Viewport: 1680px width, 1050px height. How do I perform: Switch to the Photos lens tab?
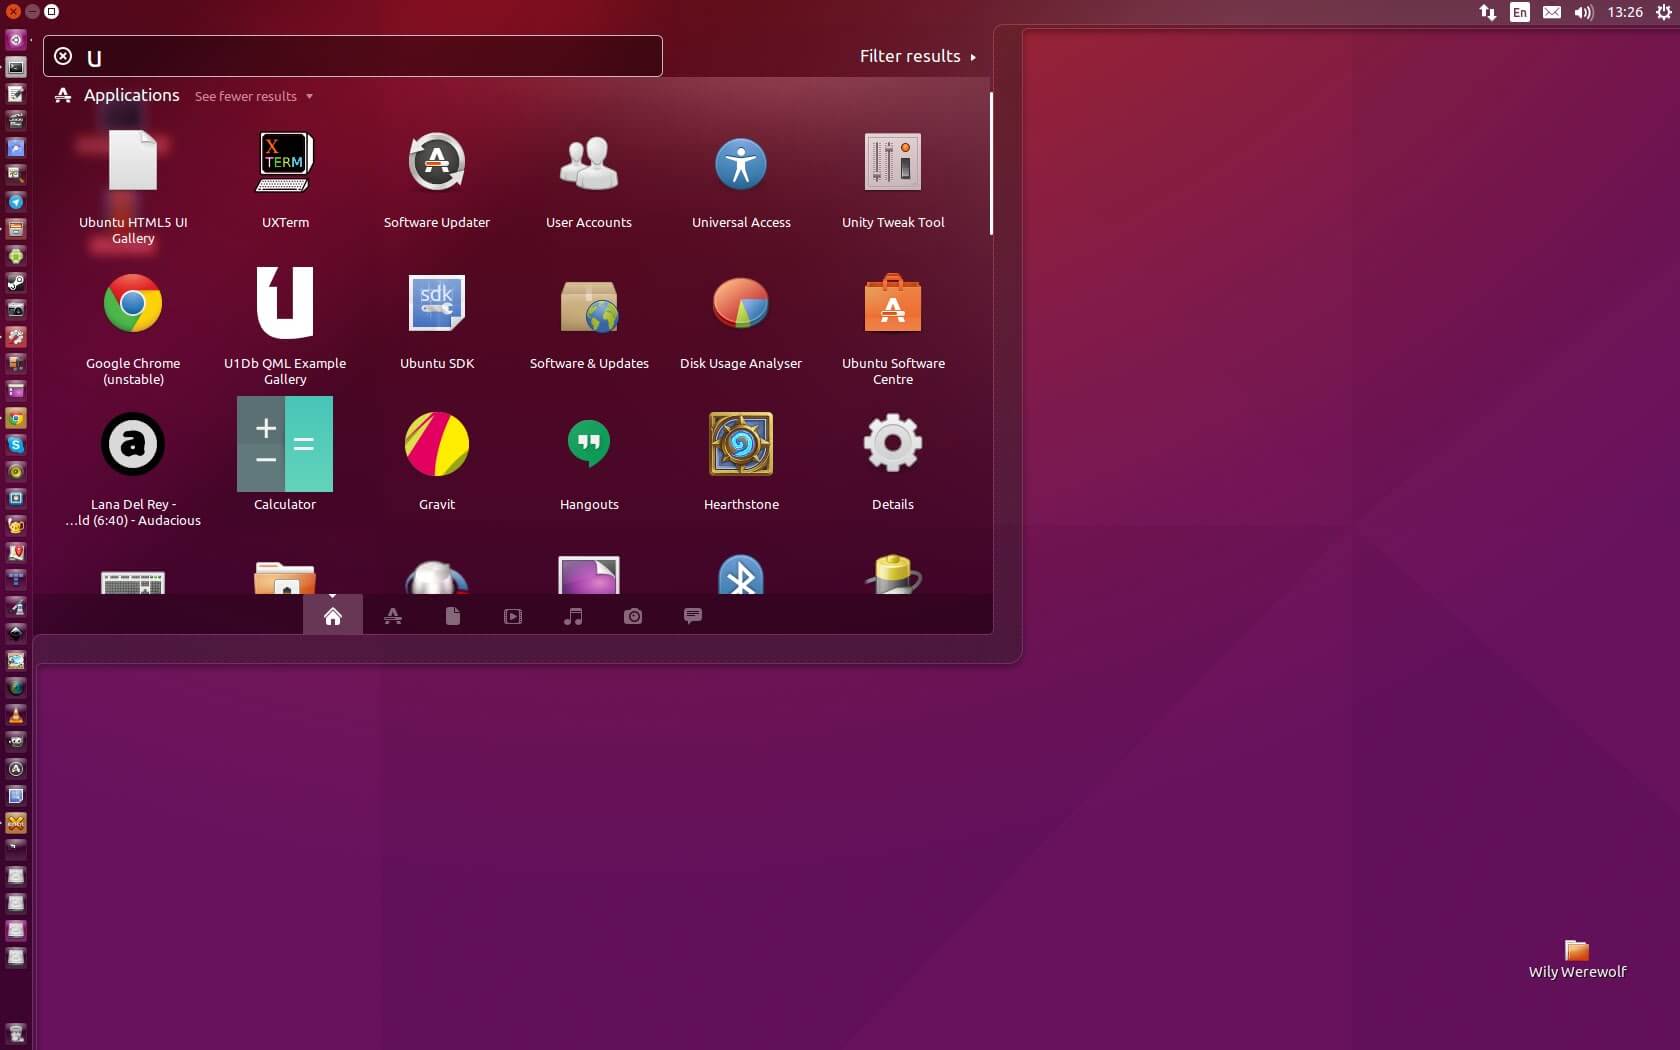[x=633, y=616]
